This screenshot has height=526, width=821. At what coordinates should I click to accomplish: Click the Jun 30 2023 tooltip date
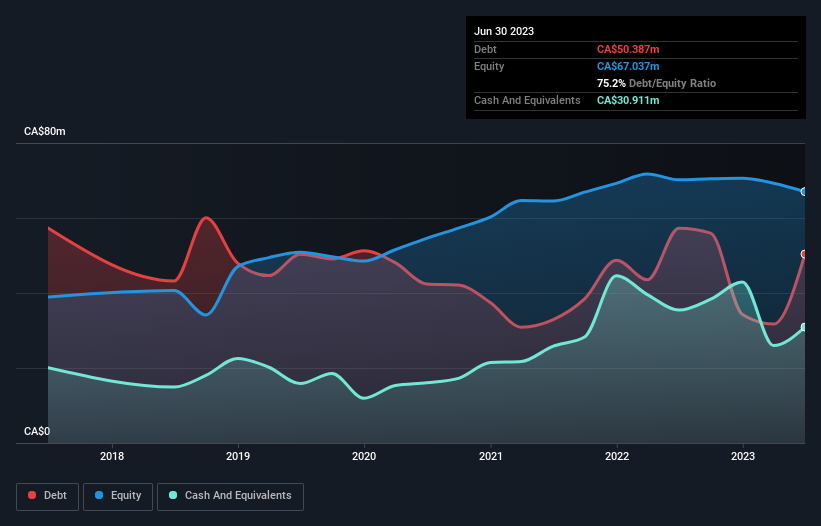tap(504, 31)
